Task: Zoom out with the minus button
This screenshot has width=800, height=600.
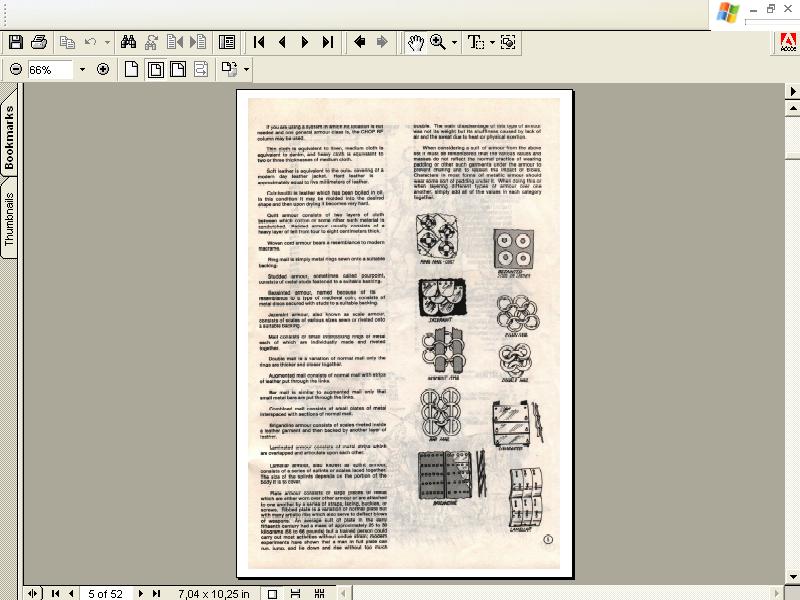Action: [16, 69]
